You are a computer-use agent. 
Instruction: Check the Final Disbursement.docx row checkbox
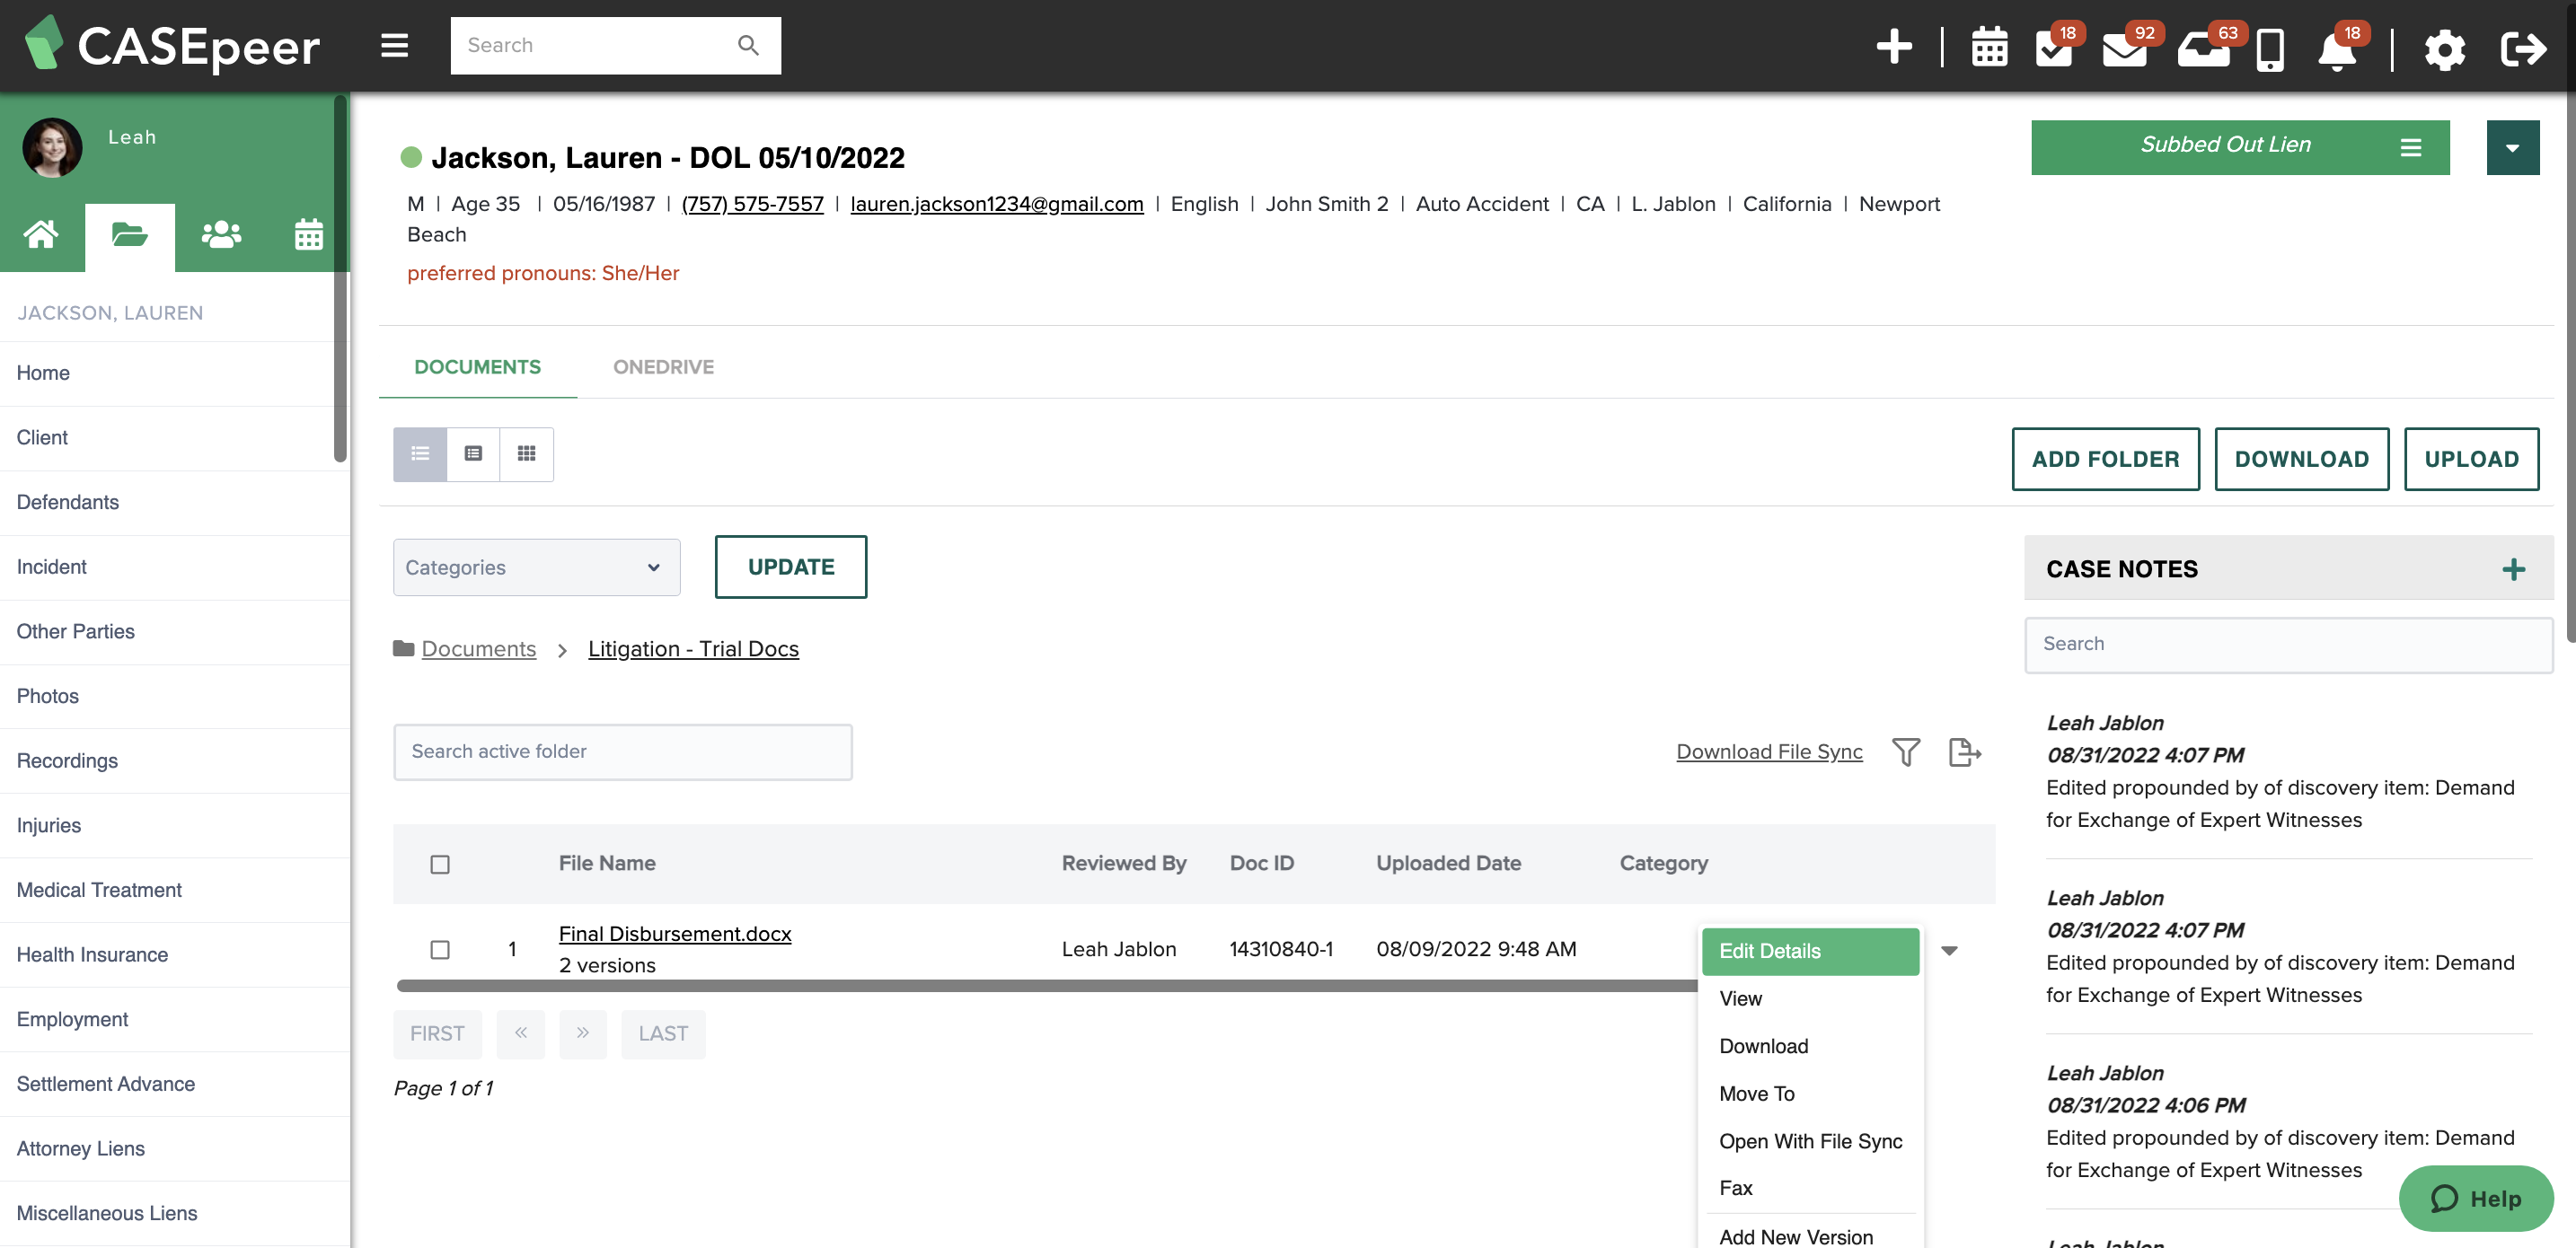(440, 949)
